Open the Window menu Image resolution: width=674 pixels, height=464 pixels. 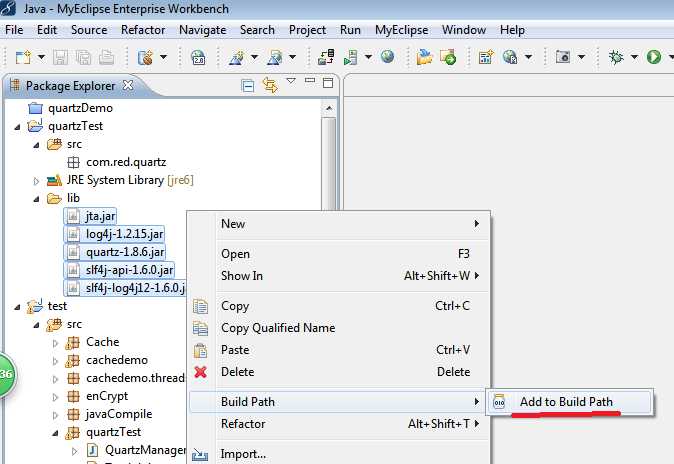(464, 30)
